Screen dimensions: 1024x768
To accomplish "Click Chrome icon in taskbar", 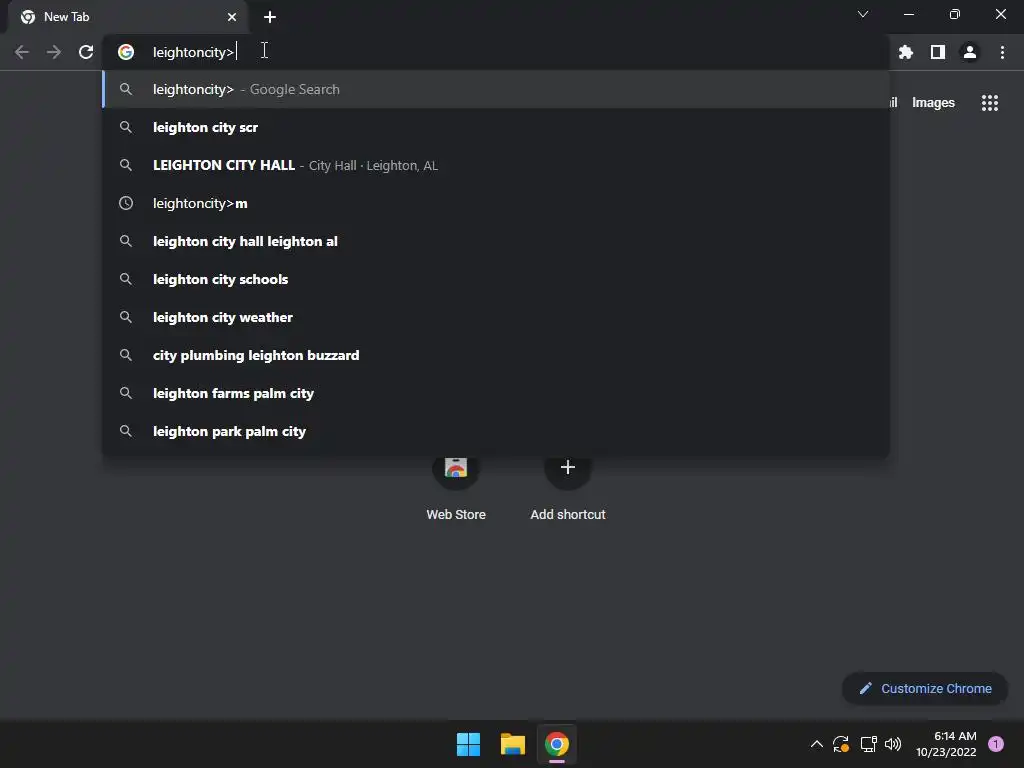I will (x=557, y=744).
